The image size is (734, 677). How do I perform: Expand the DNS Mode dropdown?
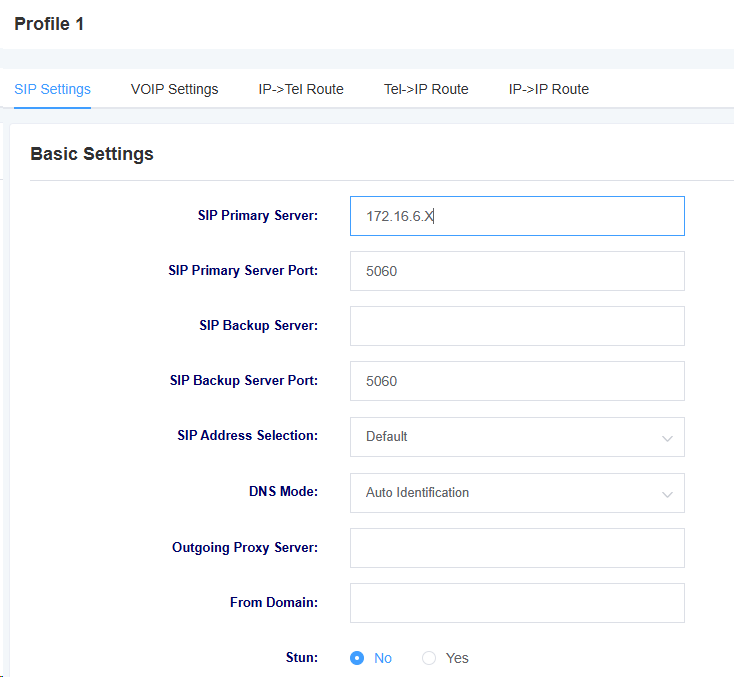[517, 493]
